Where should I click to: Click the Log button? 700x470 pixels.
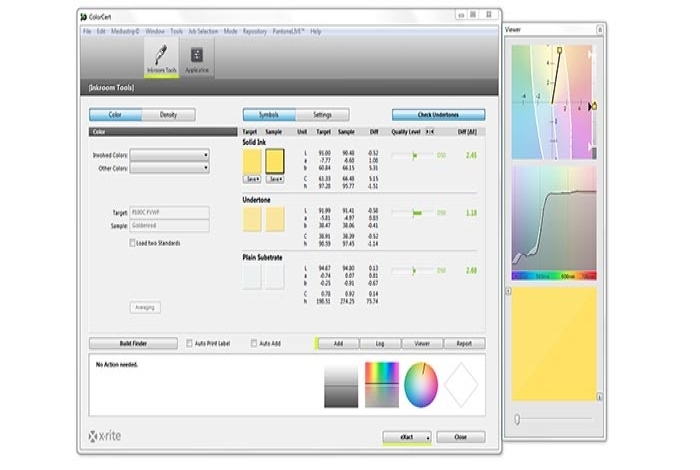click(380, 343)
